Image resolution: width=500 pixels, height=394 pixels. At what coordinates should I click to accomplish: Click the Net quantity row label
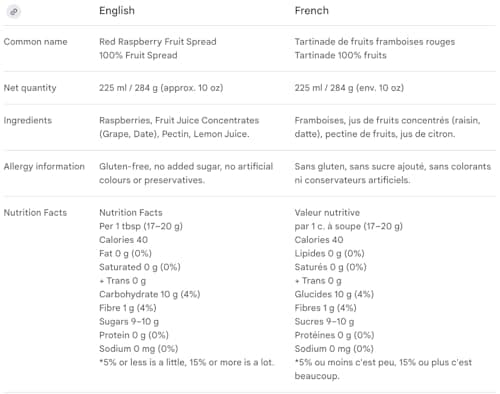tap(30, 88)
